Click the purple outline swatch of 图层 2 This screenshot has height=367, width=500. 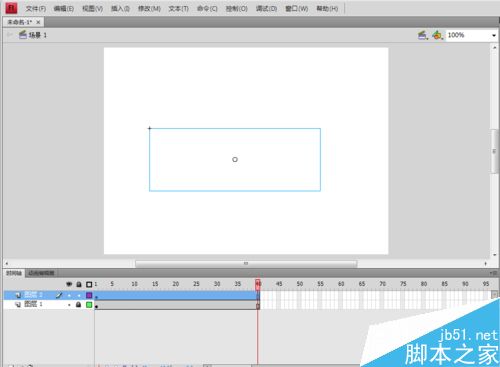tap(89, 295)
